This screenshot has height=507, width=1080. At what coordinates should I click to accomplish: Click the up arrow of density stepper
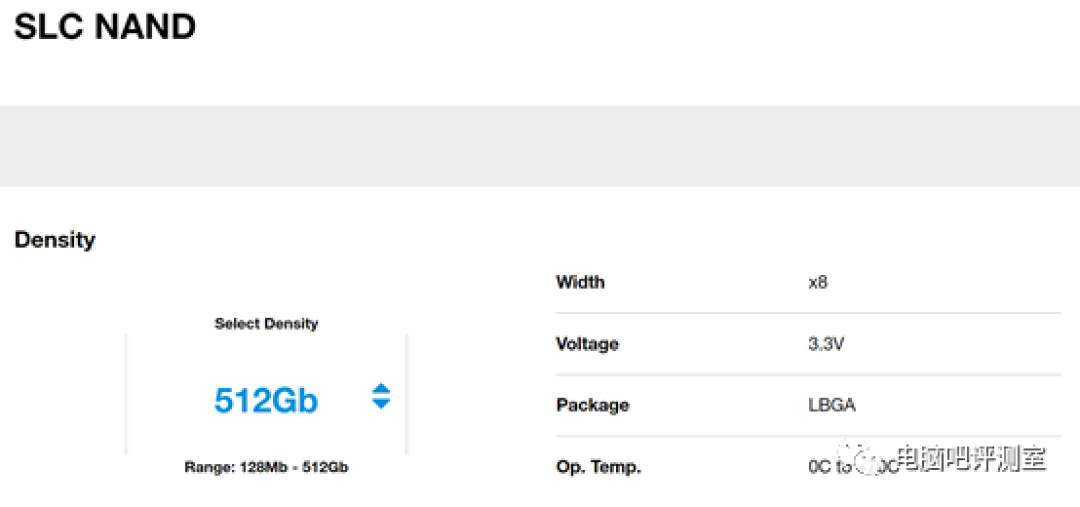pyautogui.click(x=380, y=389)
